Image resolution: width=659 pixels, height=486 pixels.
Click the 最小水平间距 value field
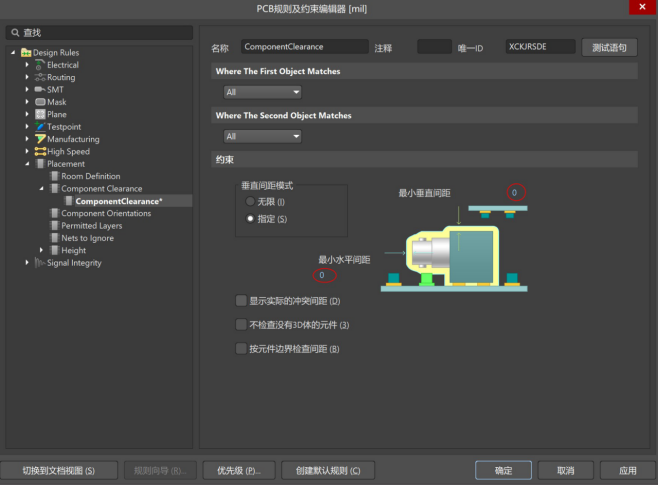click(x=322, y=275)
